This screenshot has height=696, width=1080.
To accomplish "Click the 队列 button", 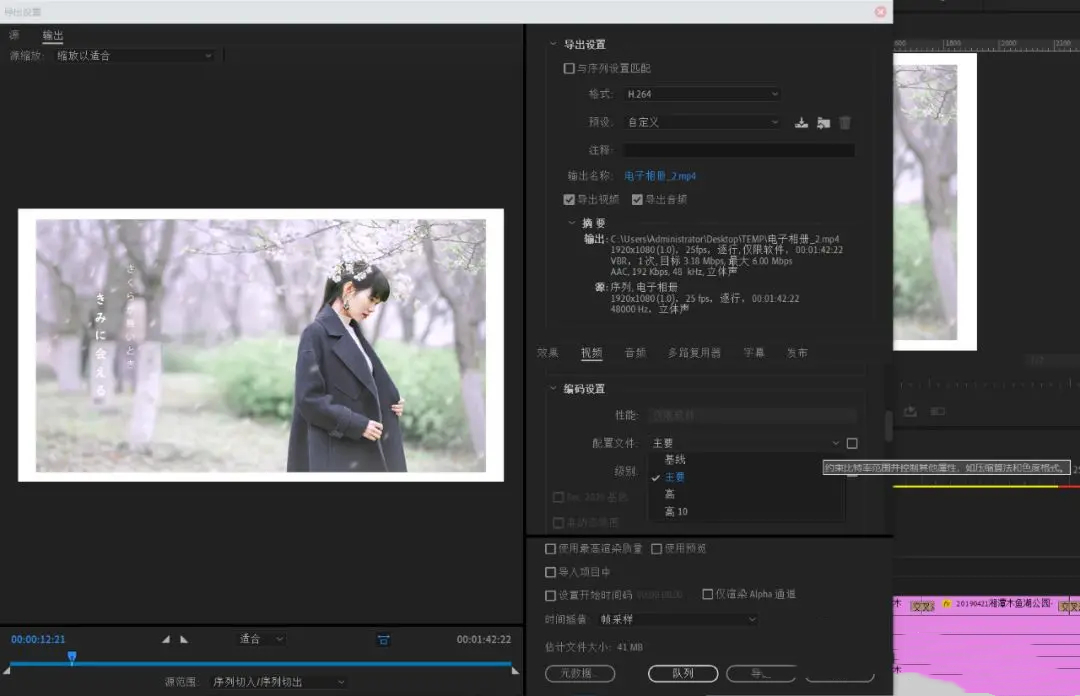I will pyautogui.click(x=682, y=674).
